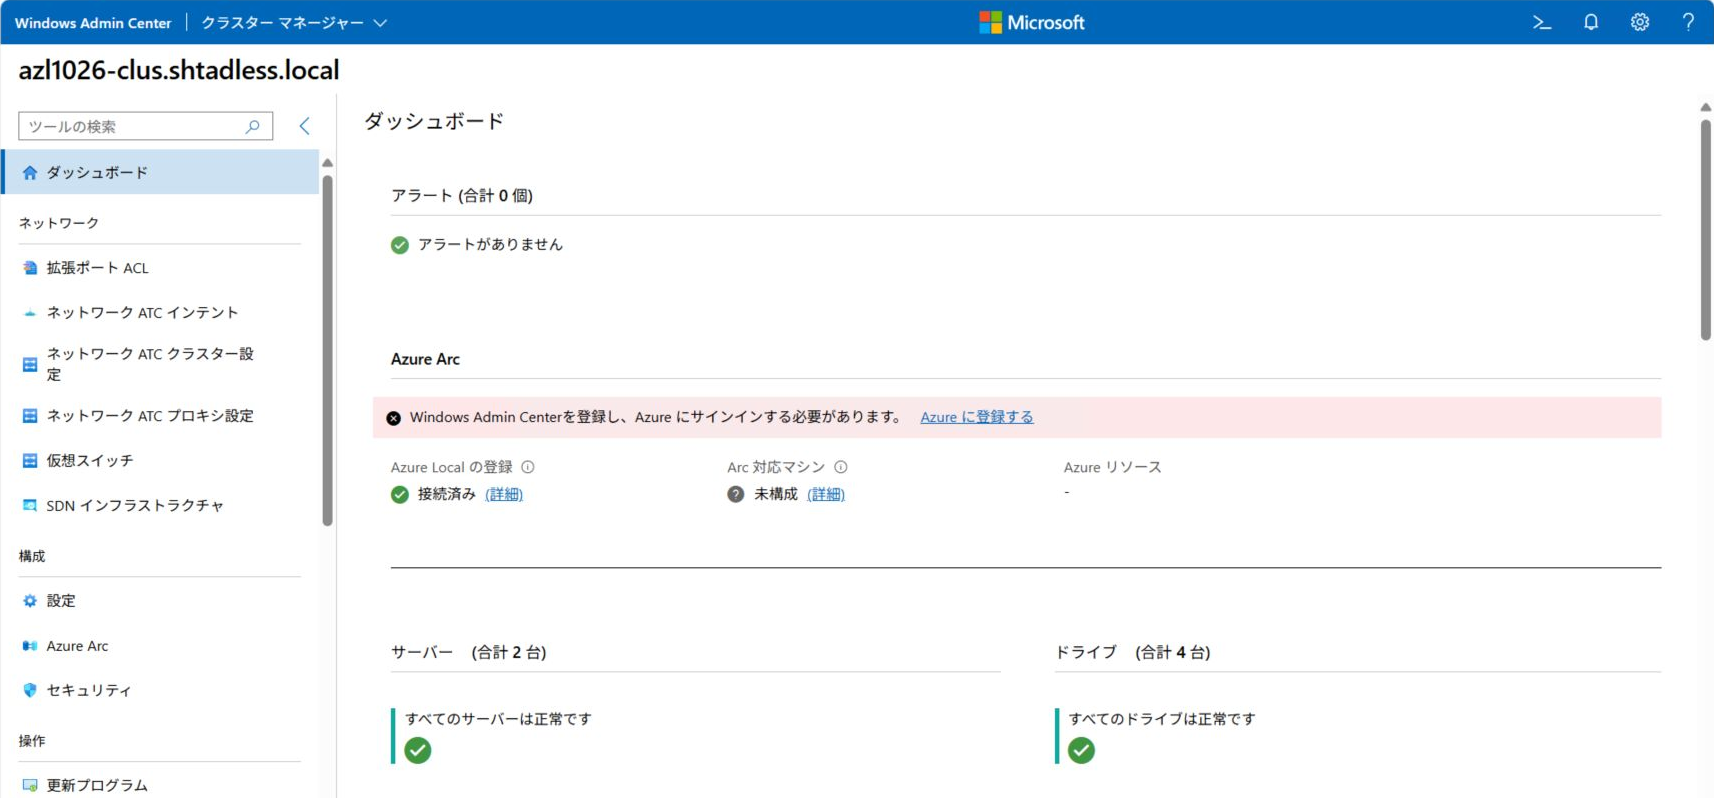Select ダッシュボード in the sidebar
1714x798 pixels.
click(x=161, y=172)
